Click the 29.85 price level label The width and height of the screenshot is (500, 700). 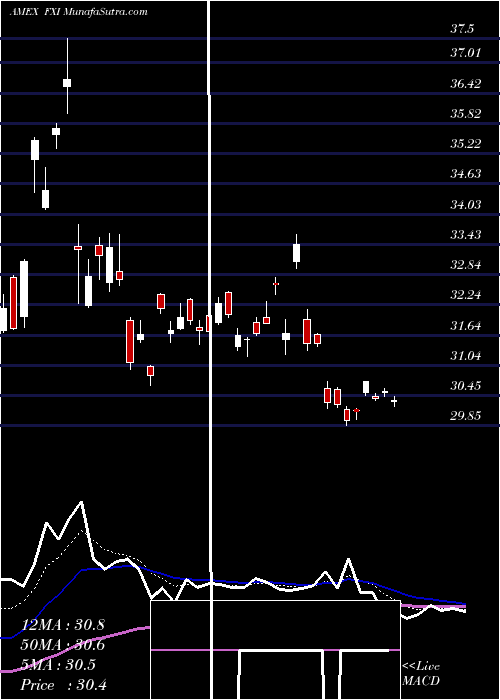click(x=465, y=416)
